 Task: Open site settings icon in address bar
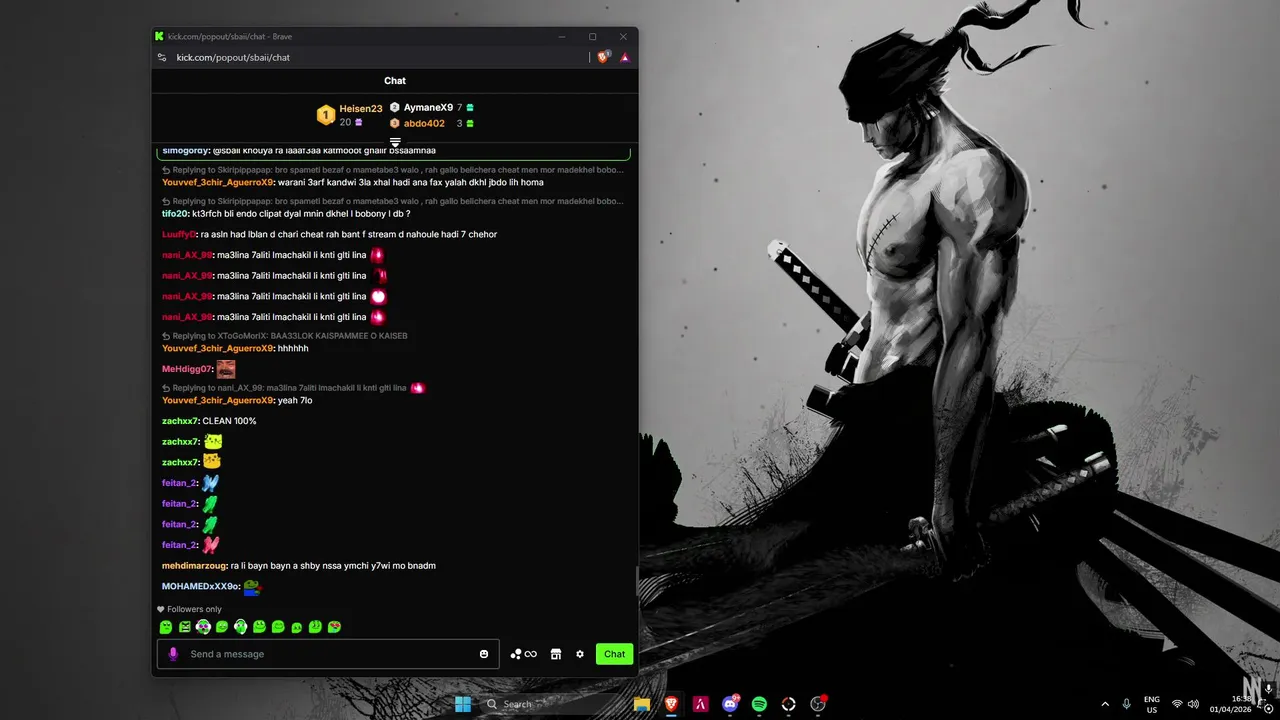[162, 57]
